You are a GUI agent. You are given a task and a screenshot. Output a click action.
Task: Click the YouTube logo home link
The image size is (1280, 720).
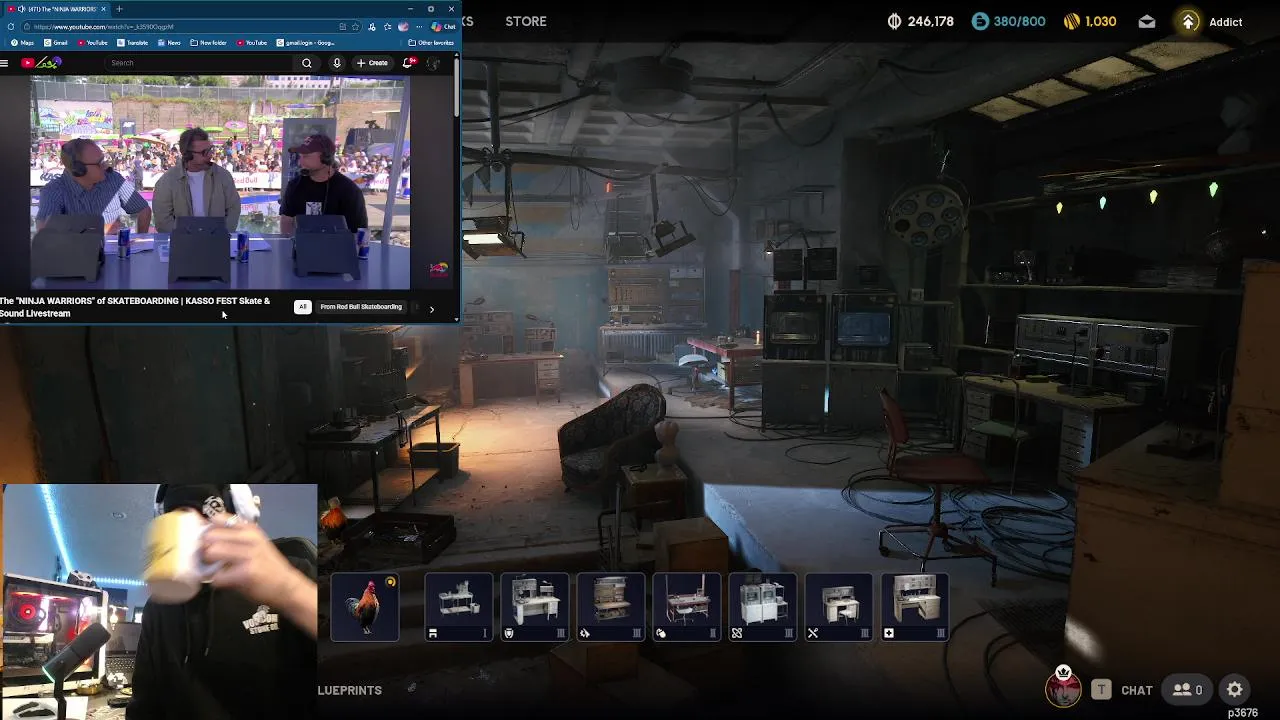pos(41,63)
